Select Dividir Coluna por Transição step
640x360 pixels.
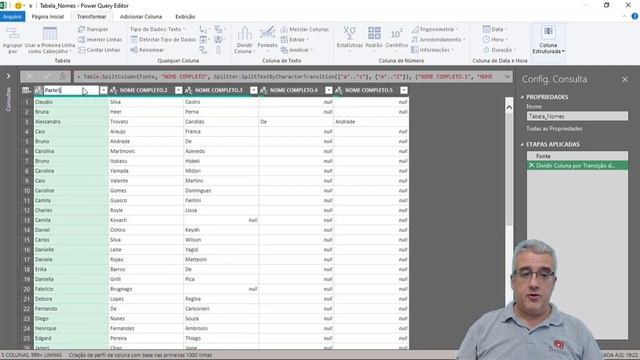(x=577, y=166)
